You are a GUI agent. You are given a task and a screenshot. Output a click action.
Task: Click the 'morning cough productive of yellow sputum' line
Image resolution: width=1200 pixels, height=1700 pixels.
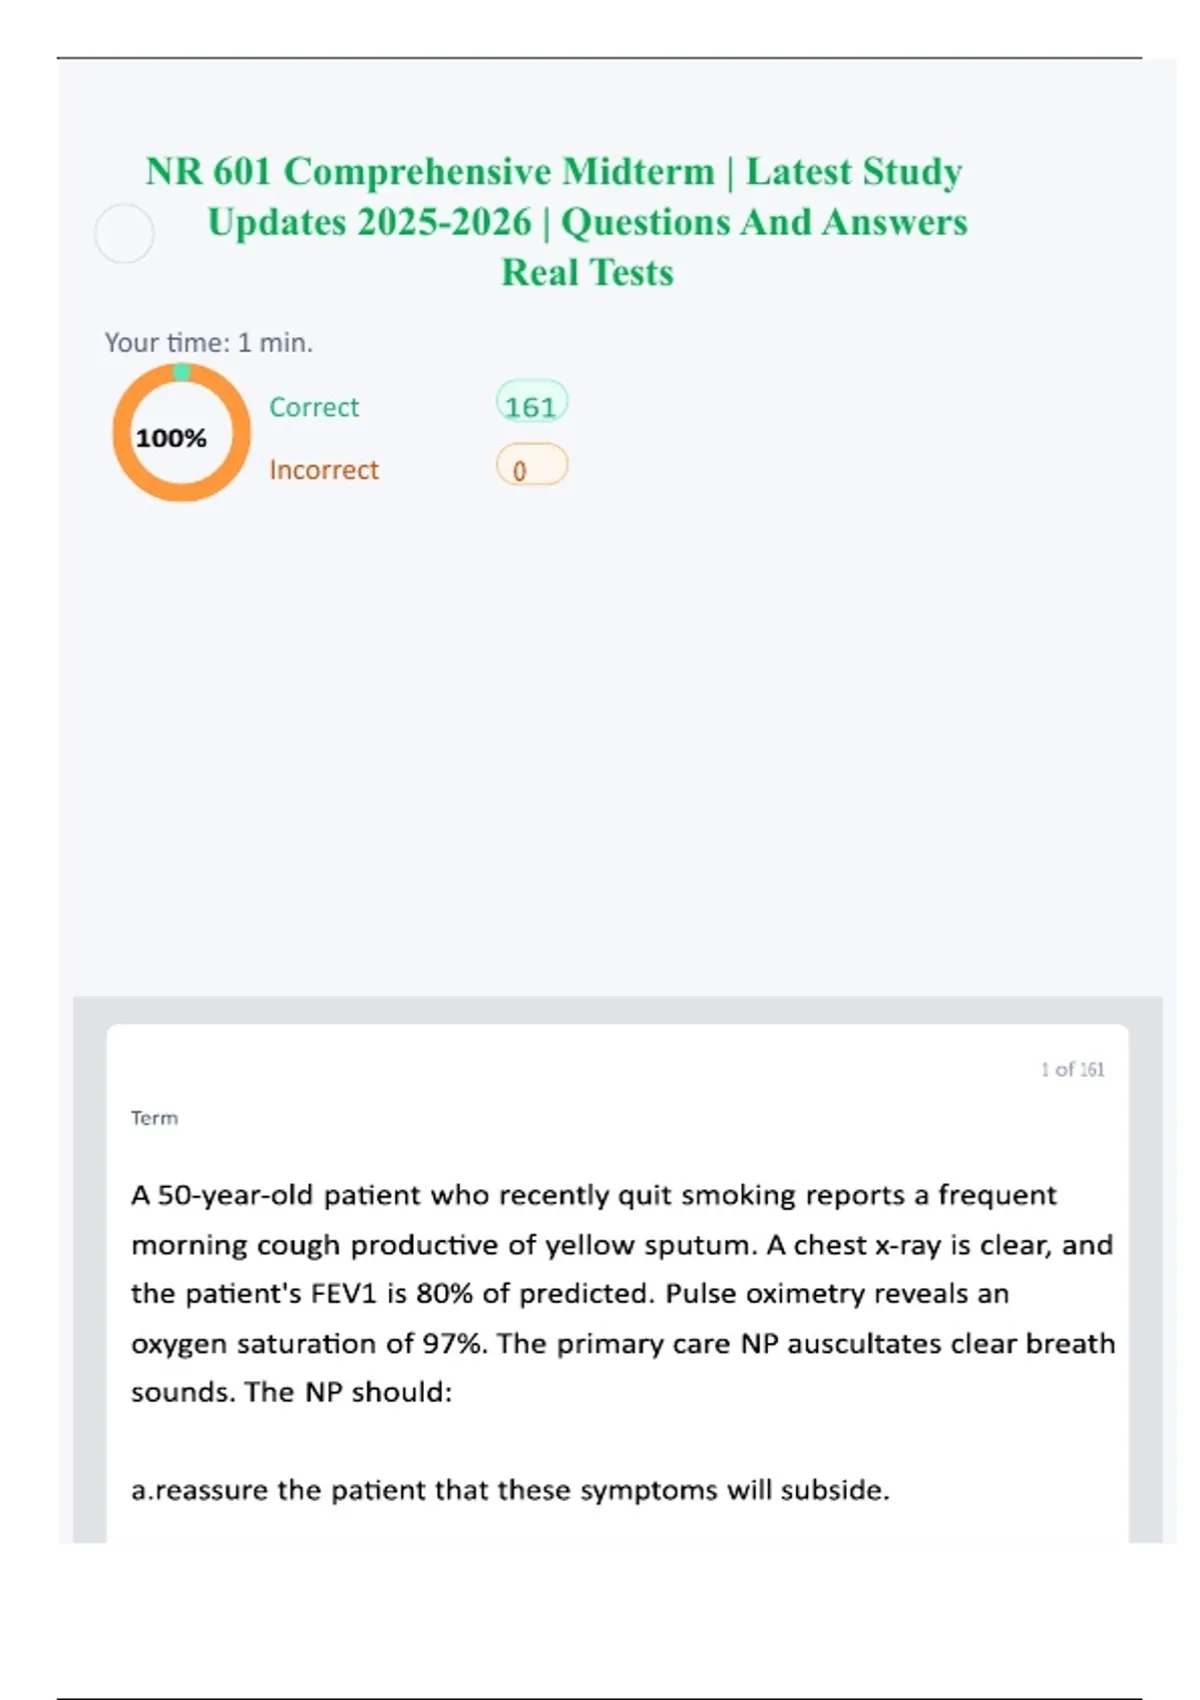(621, 1245)
